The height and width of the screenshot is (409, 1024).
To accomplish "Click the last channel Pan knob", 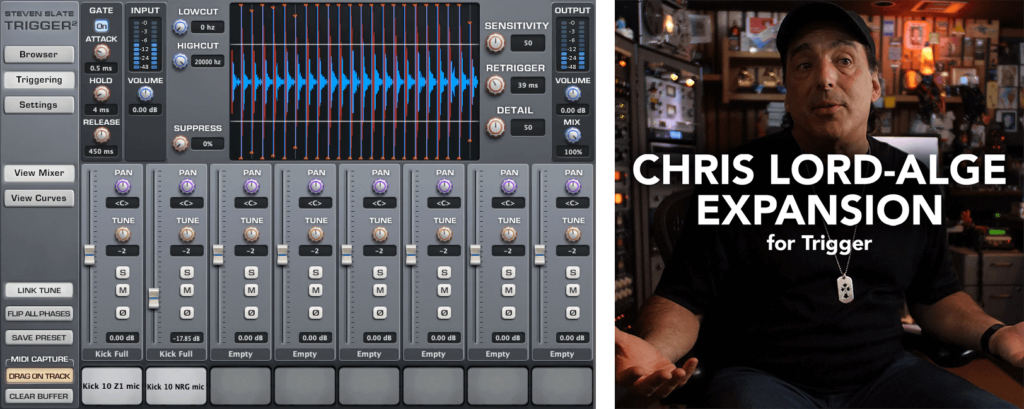I will (573, 187).
